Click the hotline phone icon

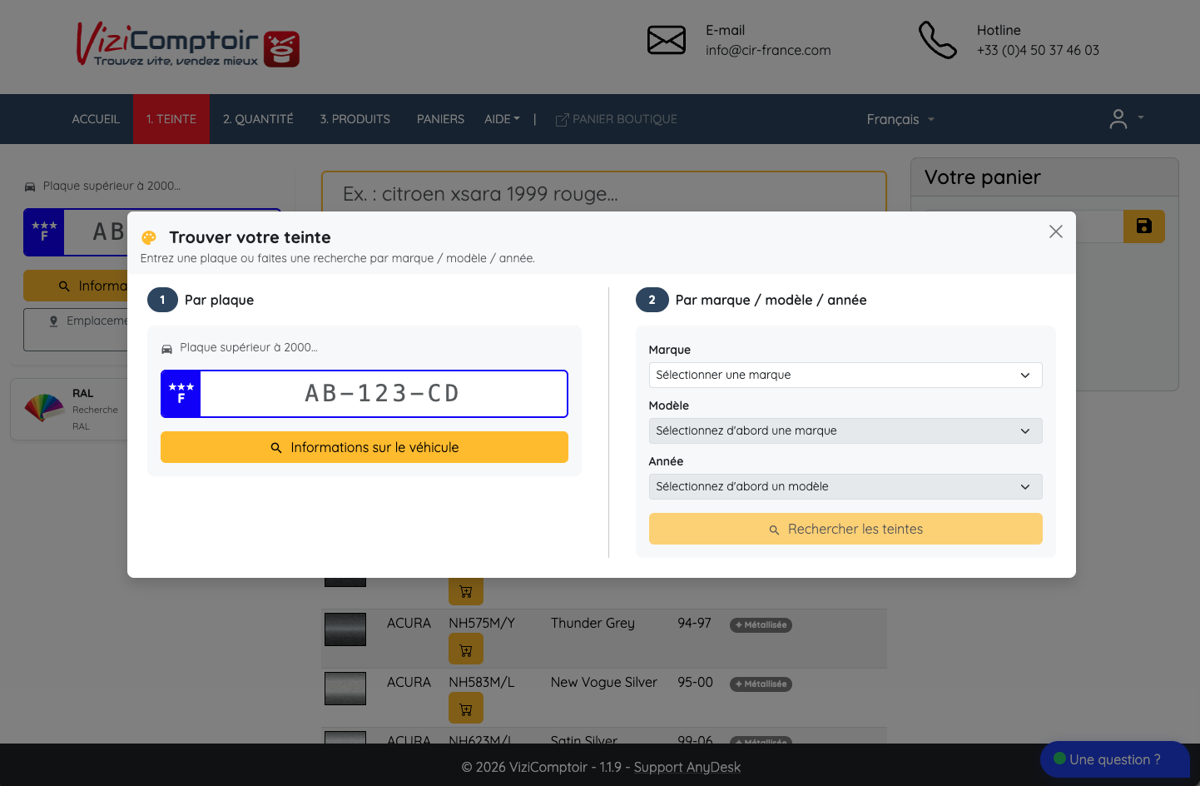[937, 40]
